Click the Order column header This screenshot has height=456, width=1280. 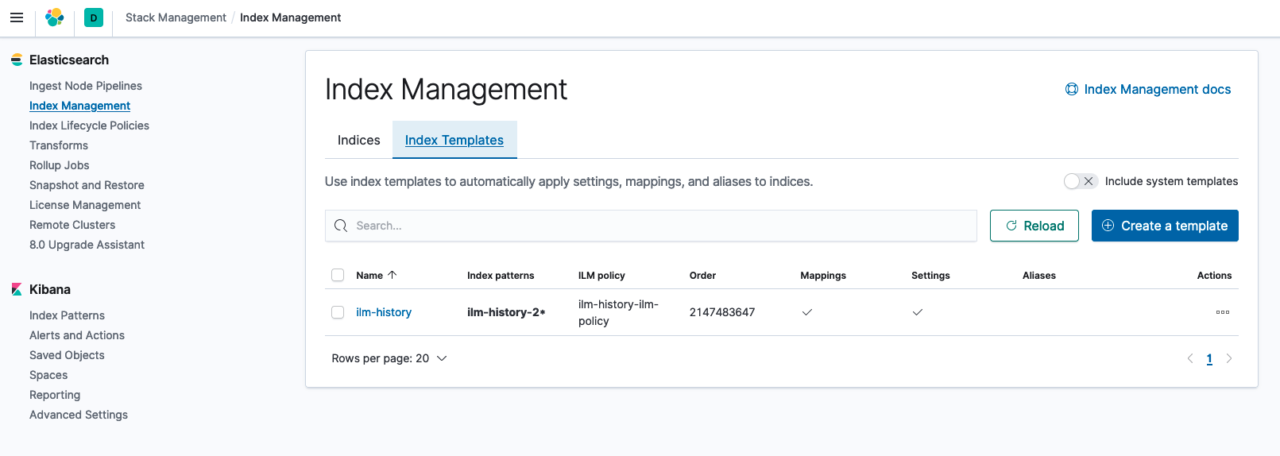pyautogui.click(x=703, y=275)
